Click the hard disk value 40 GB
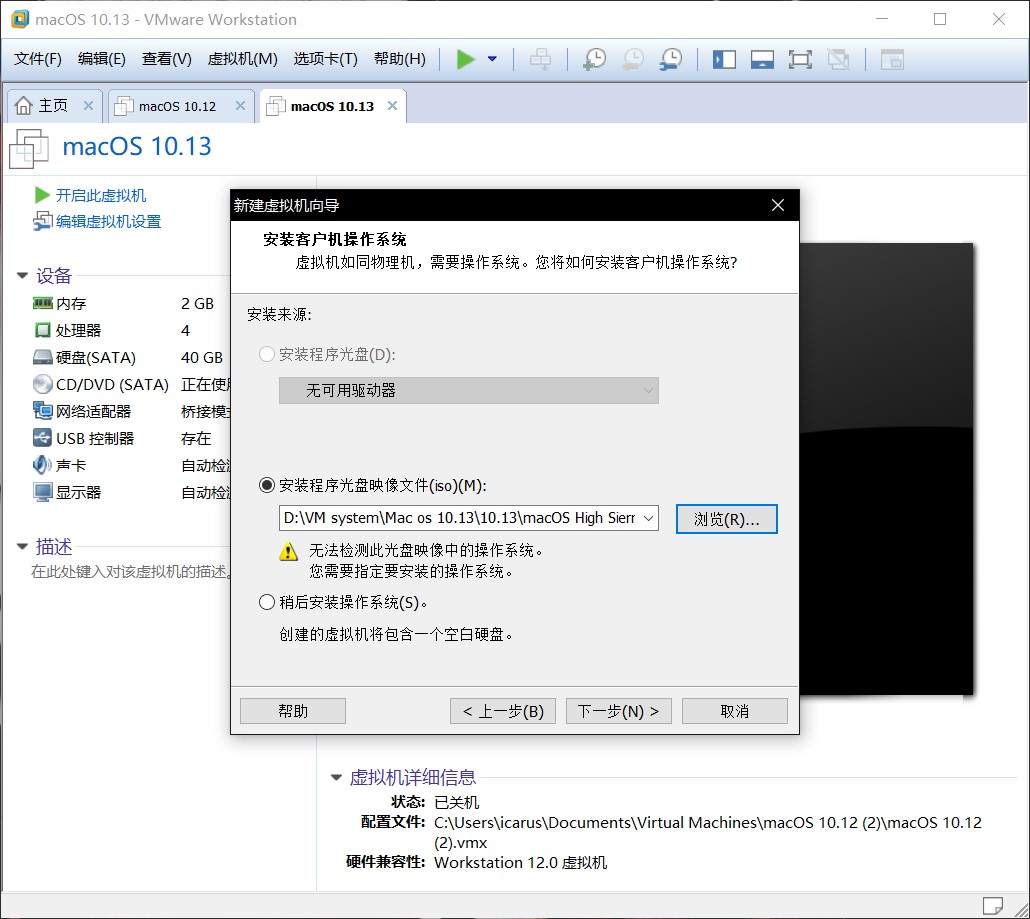 click(202, 357)
